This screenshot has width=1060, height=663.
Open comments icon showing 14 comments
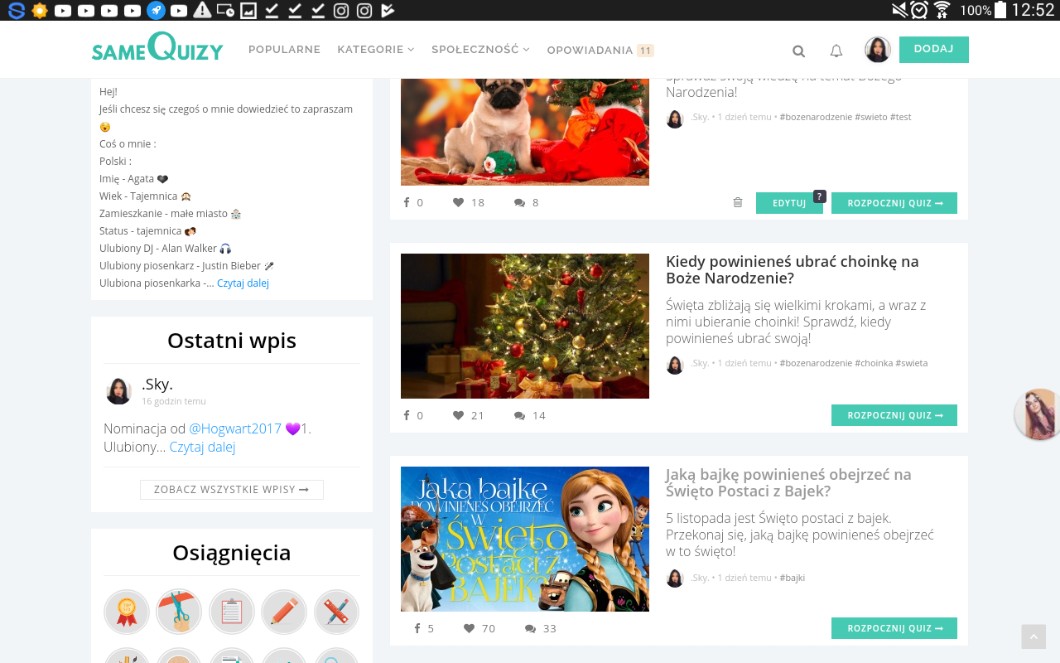point(520,416)
